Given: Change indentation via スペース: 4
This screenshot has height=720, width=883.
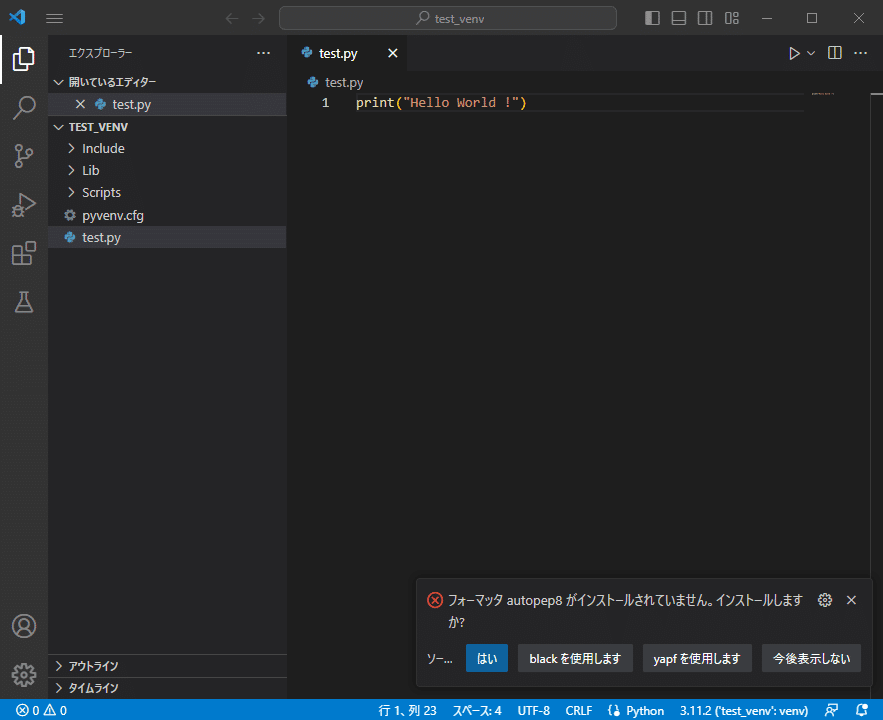Looking at the screenshot, I should [x=477, y=710].
